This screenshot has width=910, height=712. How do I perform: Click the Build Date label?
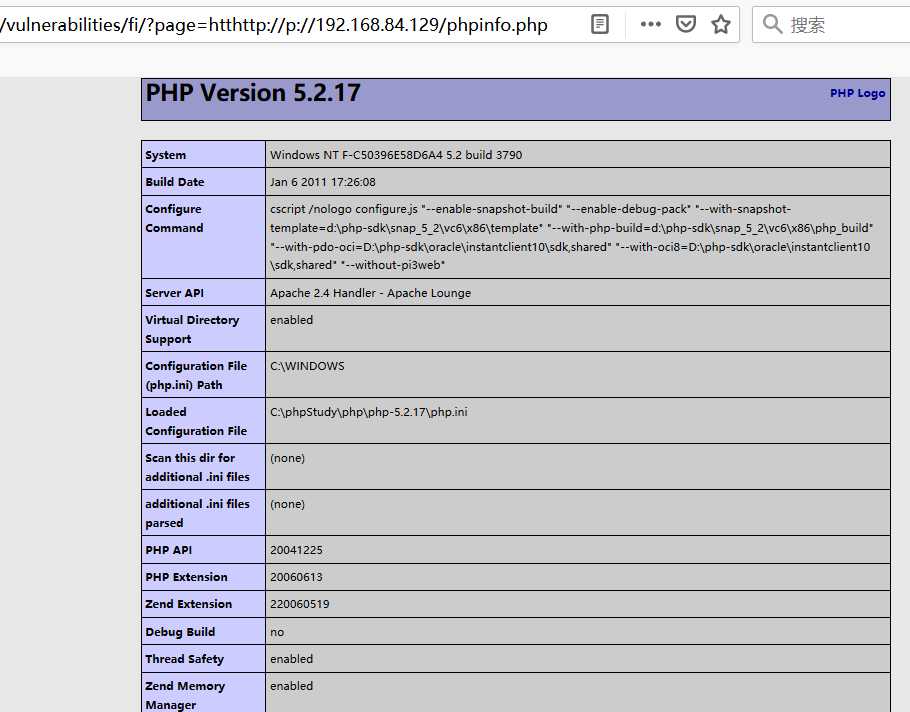click(x=175, y=182)
